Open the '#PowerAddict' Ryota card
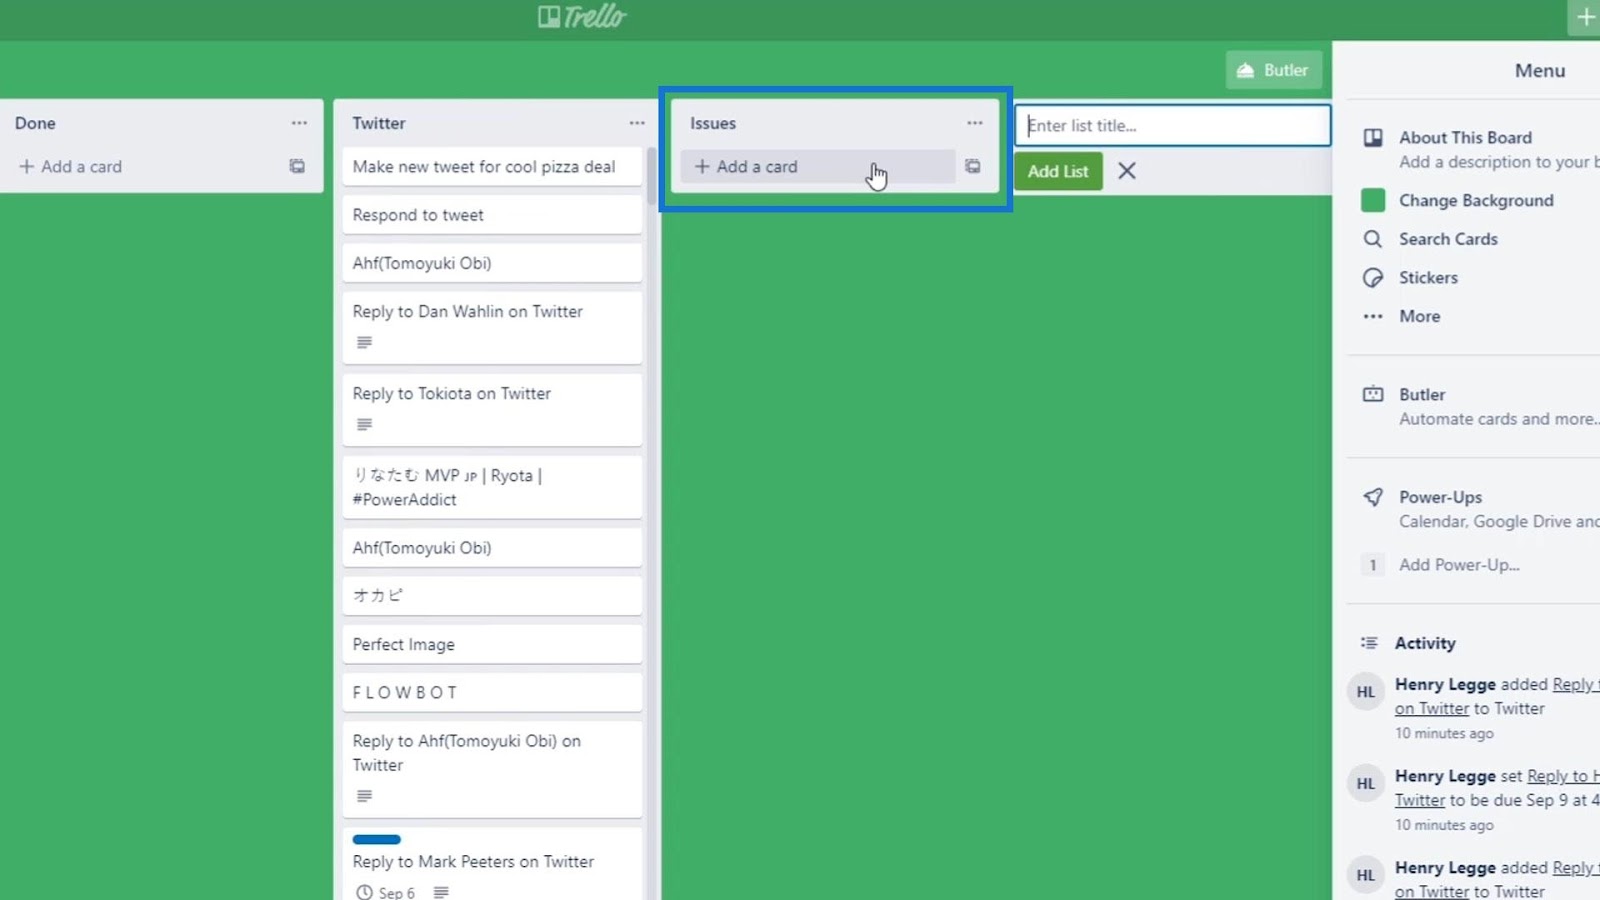The width and height of the screenshot is (1600, 900). tap(492, 487)
